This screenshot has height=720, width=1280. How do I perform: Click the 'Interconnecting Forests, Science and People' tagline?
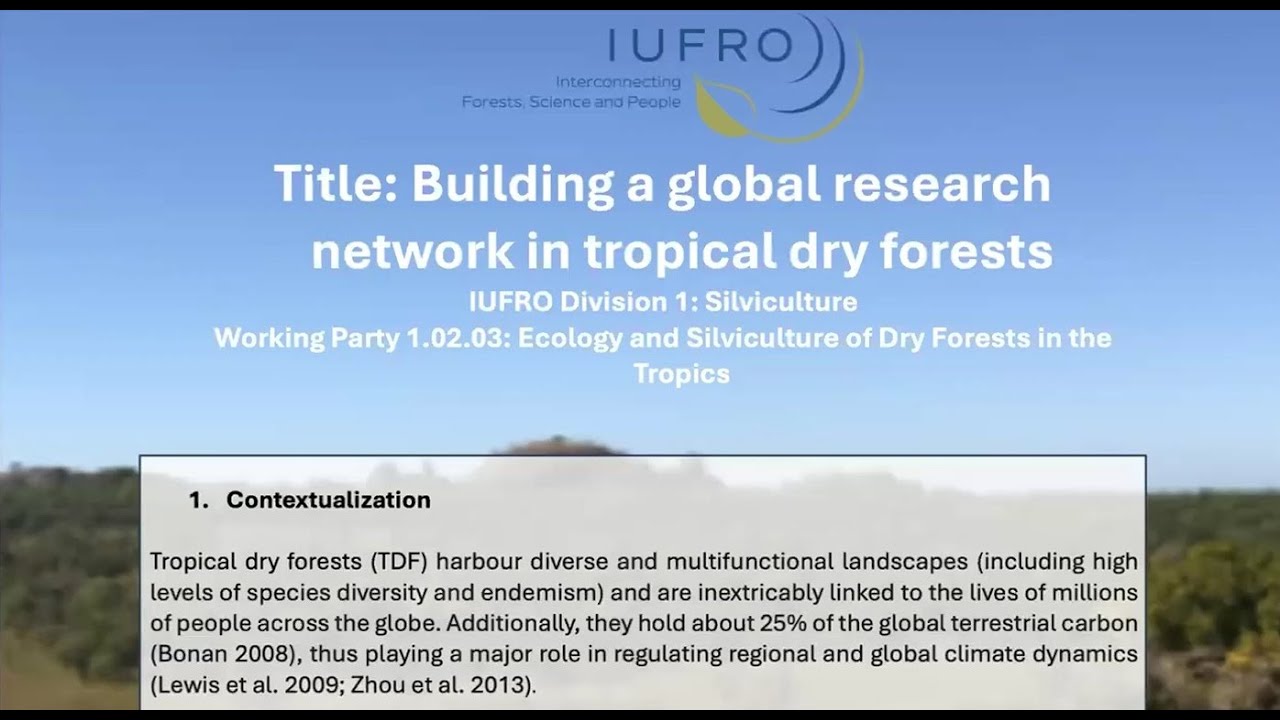(x=571, y=92)
